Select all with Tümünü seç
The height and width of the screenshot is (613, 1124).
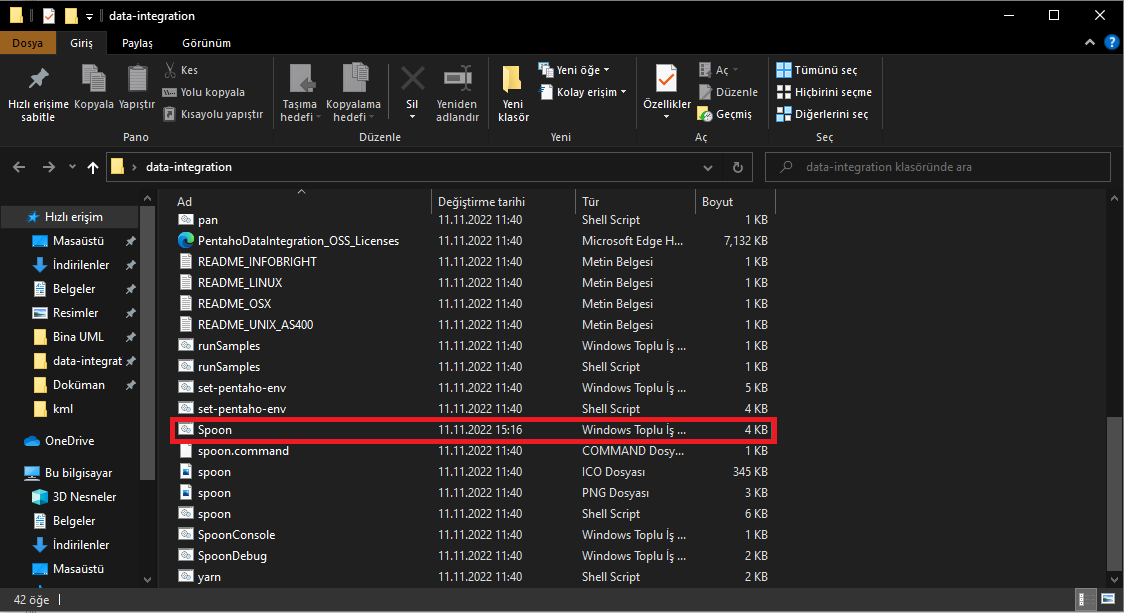click(x=817, y=70)
